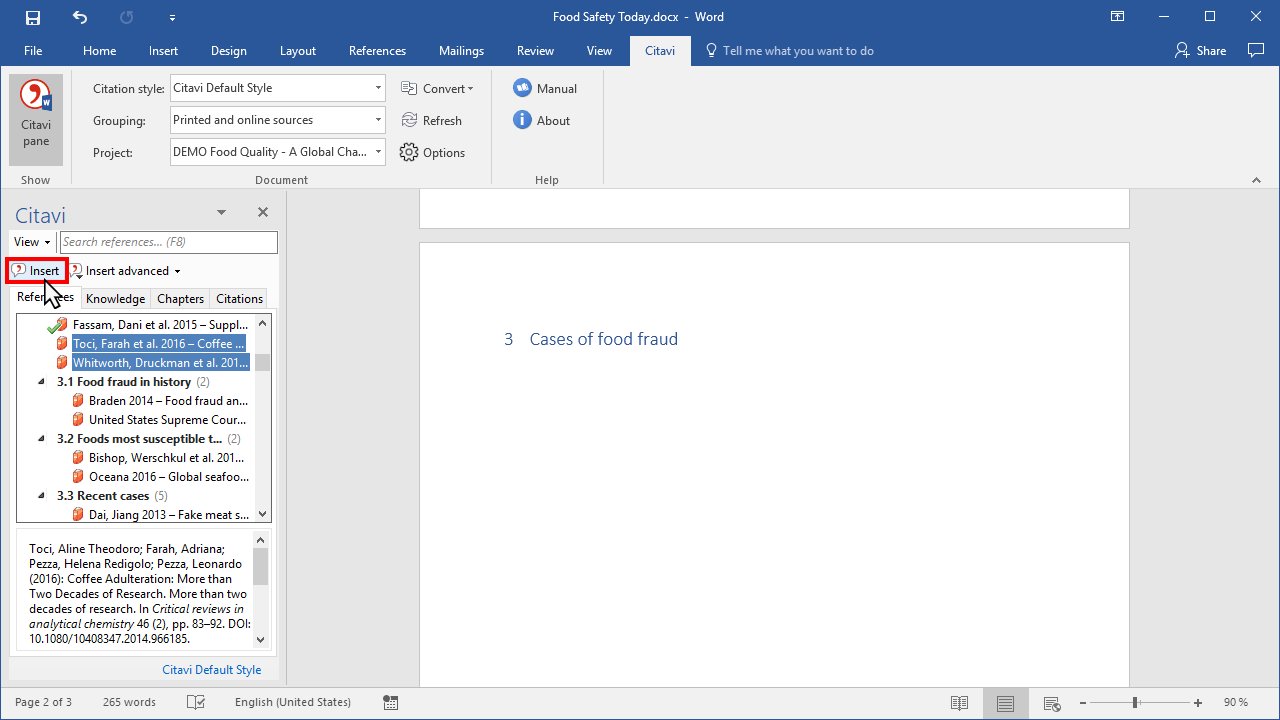This screenshot has width=1280, height=720.
Task: Click the Share button
Action: click(x=1200, y=51)
